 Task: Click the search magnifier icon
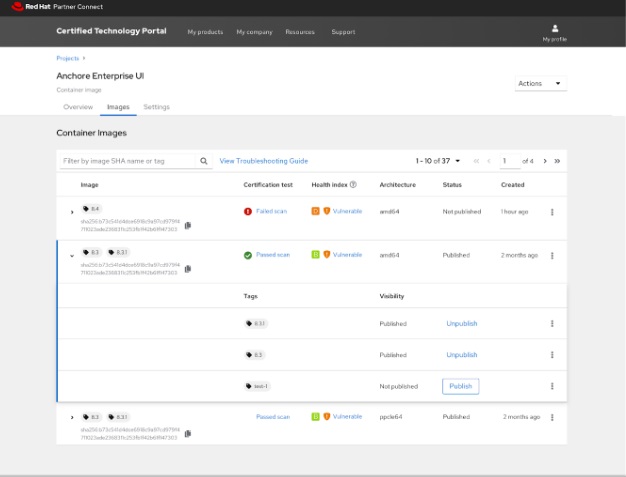pyautogui.click(x=204, y=161)
